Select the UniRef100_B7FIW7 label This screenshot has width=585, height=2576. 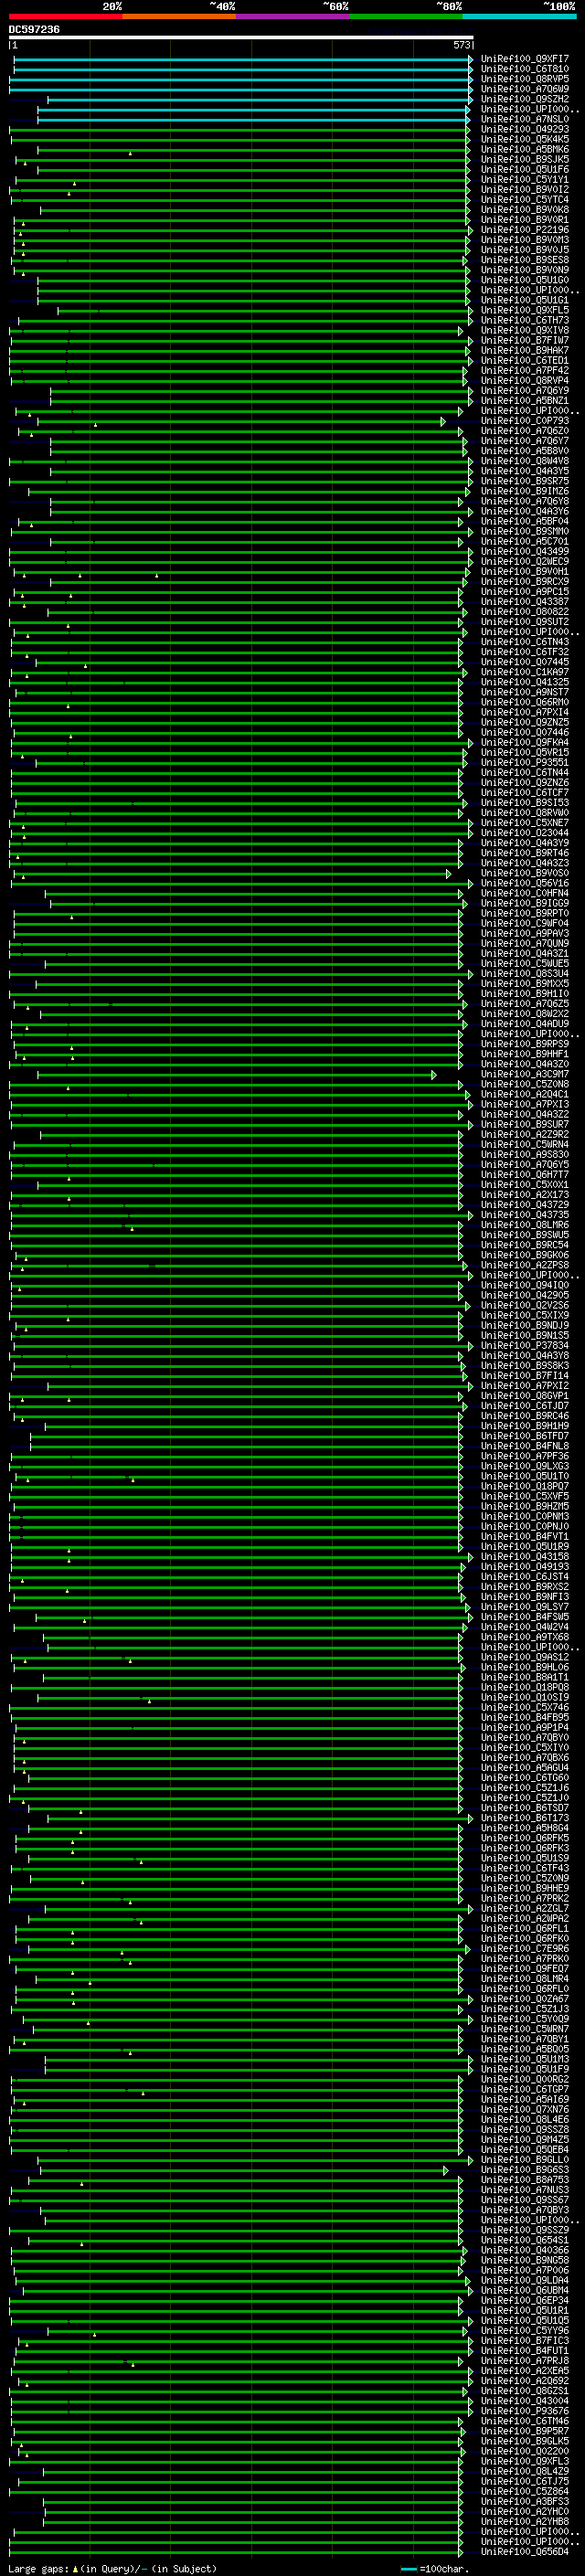(525, 340)
